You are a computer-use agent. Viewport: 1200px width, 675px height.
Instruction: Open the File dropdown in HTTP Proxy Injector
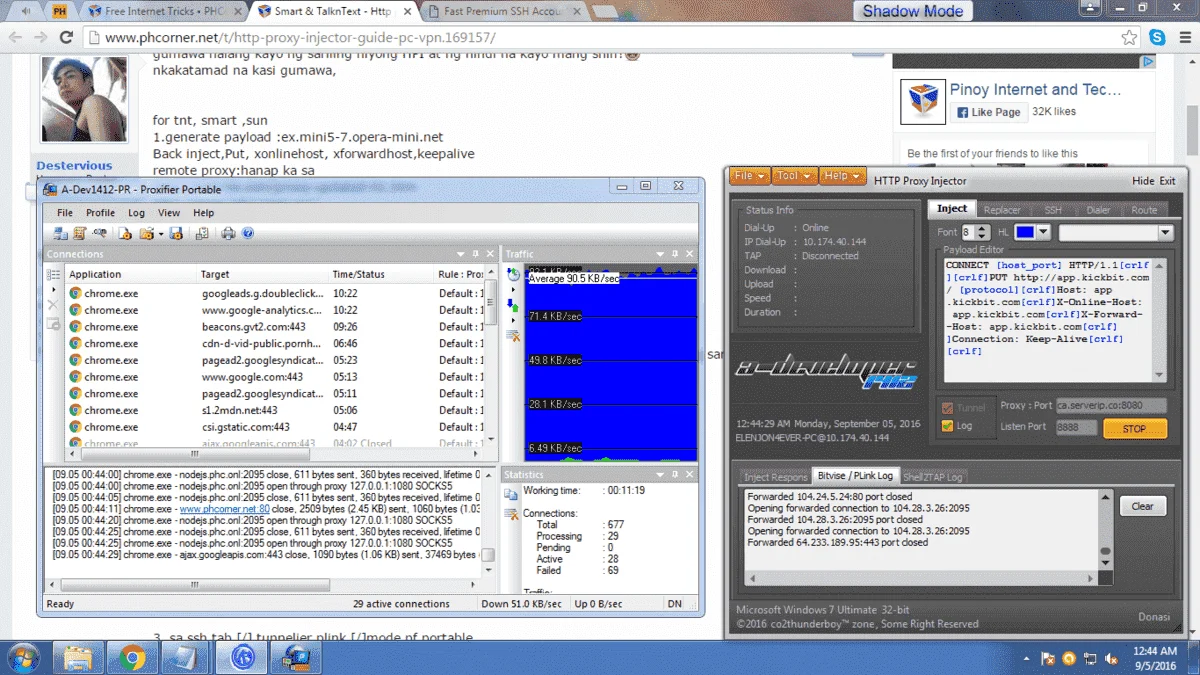(x=750, y=176)
